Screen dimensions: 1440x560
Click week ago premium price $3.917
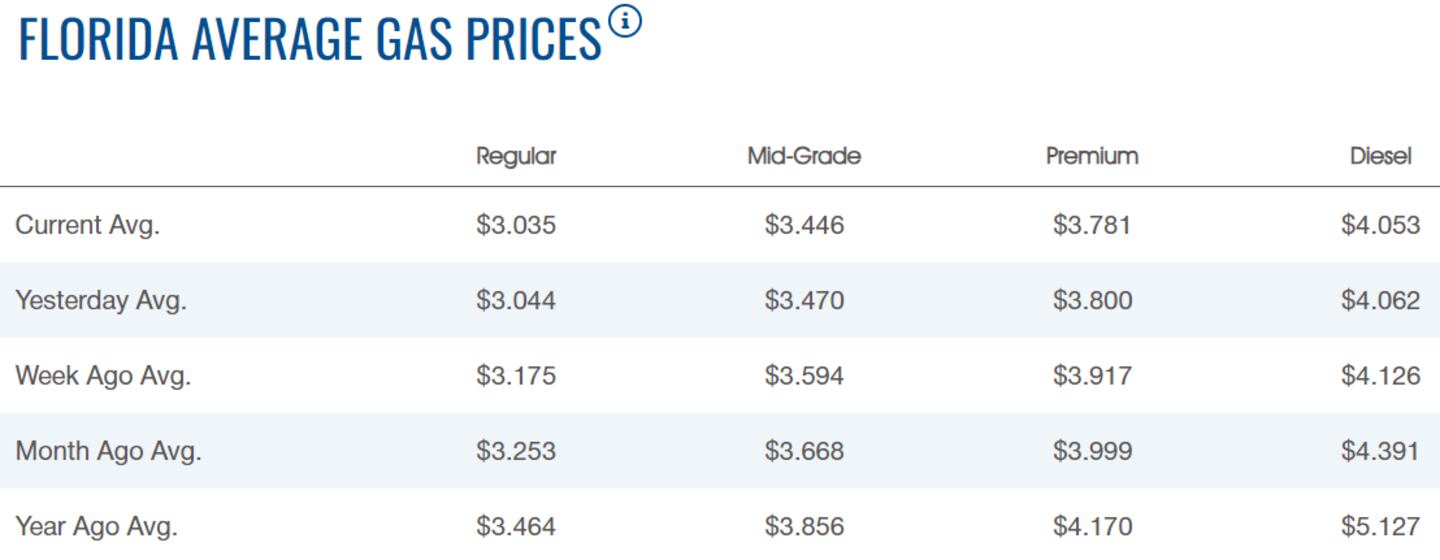[1092, 376]
